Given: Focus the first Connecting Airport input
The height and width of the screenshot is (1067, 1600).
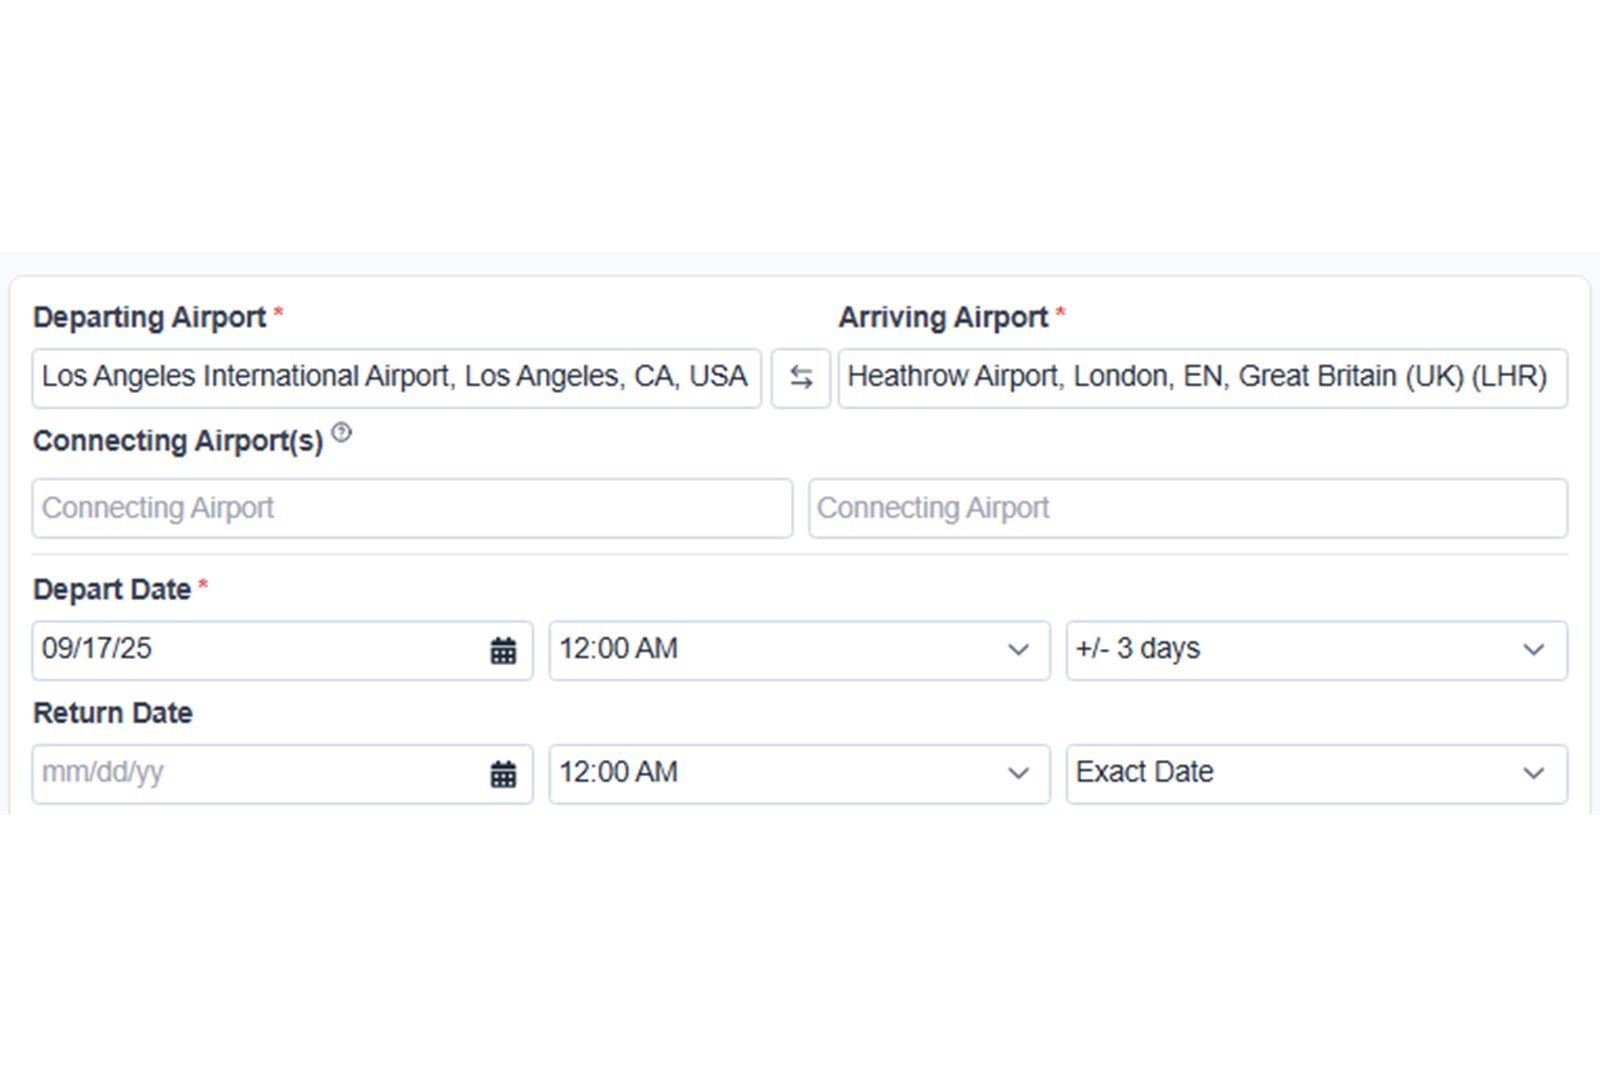Looking at the screenshot, I should [x=411, y=508].
